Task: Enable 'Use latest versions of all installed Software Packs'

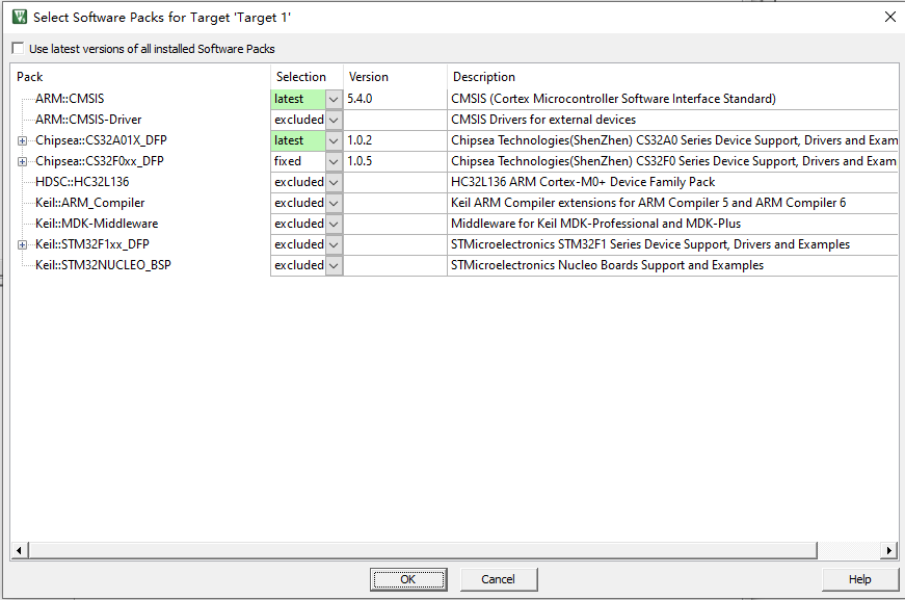Action: click(18, 49)
